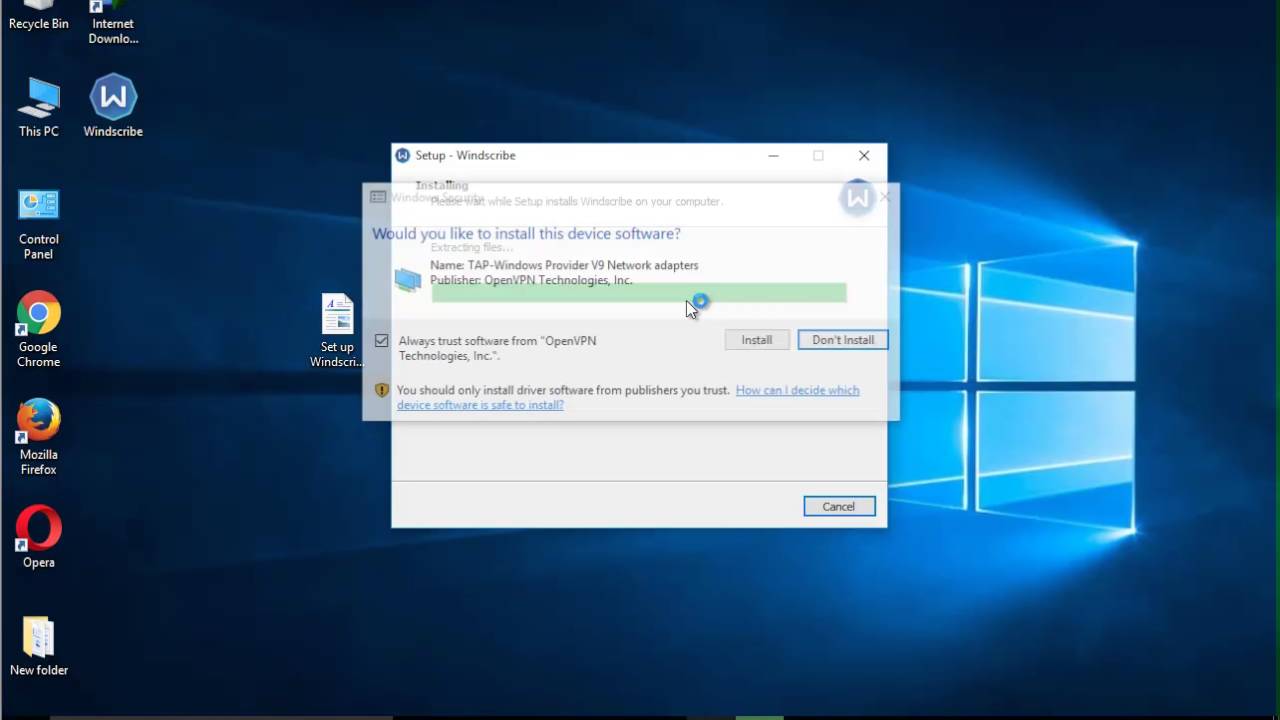Image resolution: width=1280 pixels, height=720 pixels.
Task: Click the Windscribe W logo in installer header
Action: click(857, 198)
